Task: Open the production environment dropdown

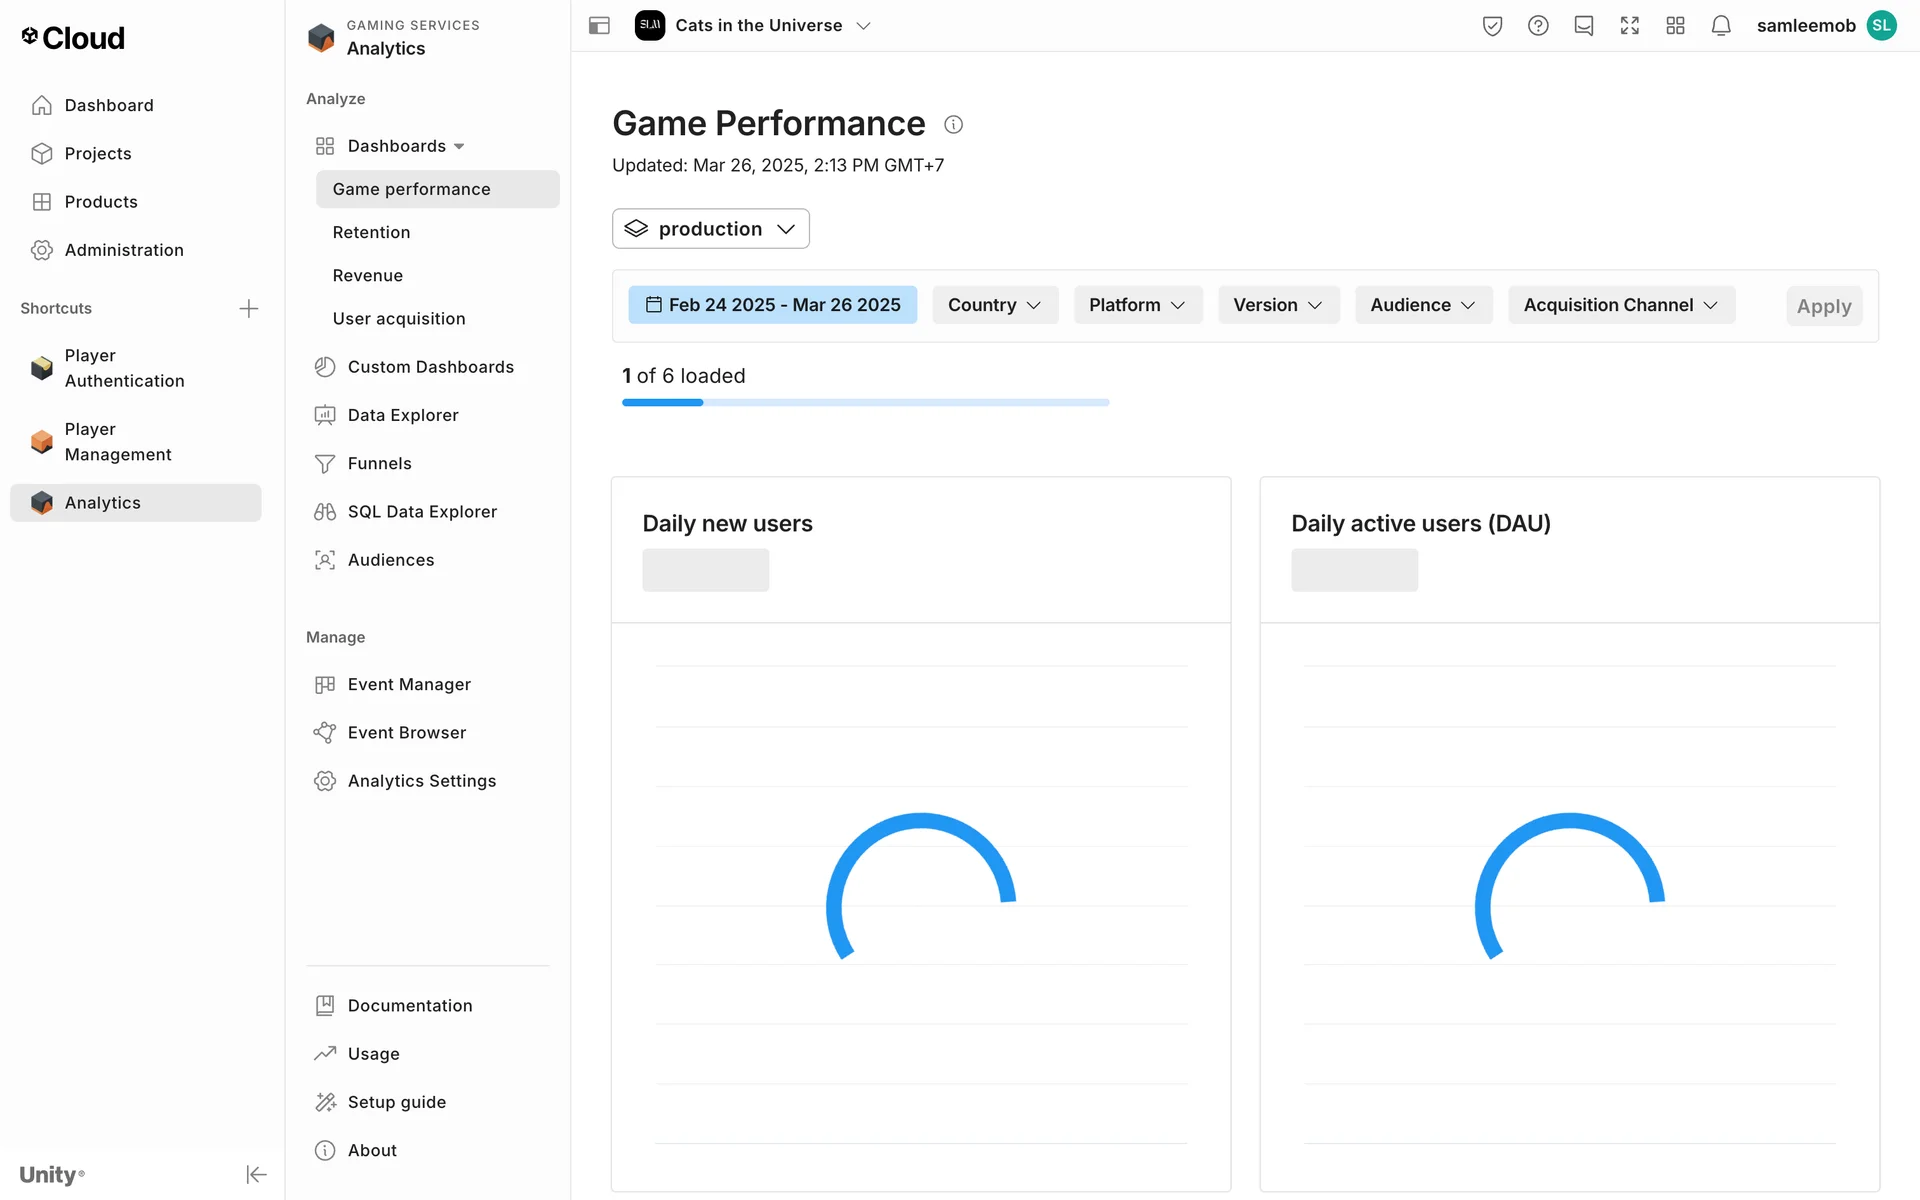Action: pos(710,229)
